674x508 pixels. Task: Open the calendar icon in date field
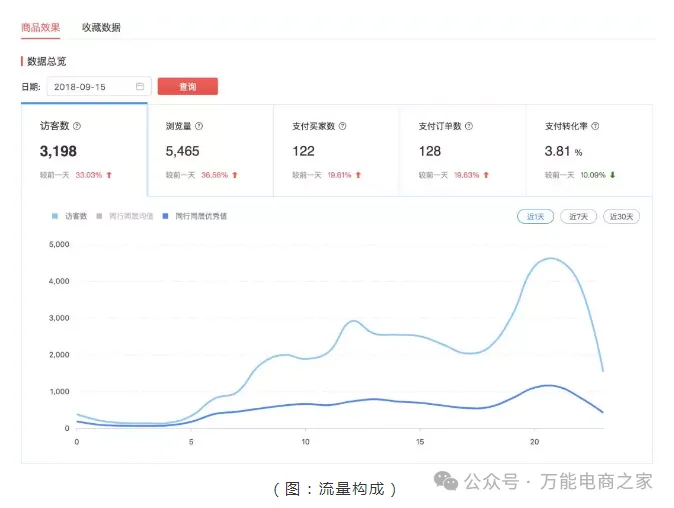tap(140, 87)
